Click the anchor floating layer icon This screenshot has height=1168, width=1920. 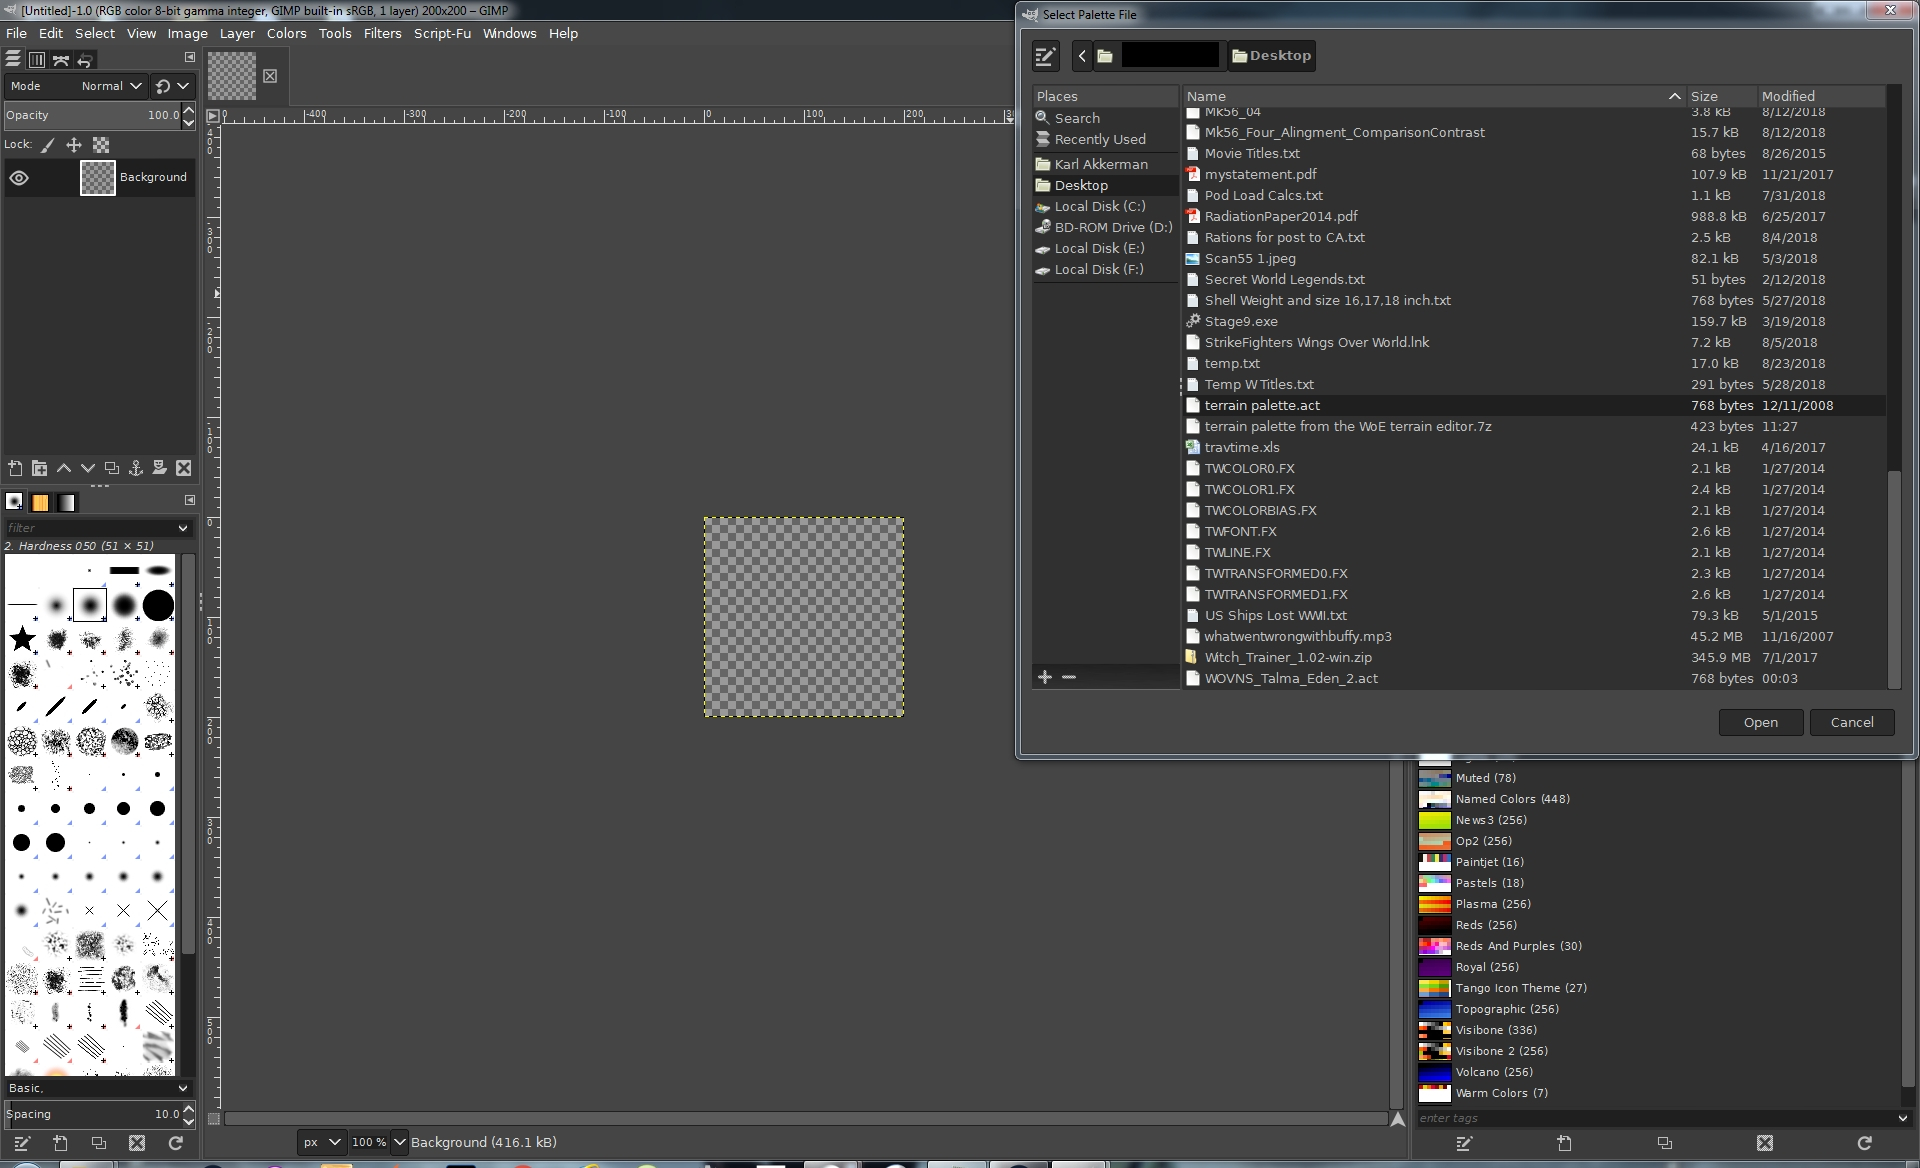tap(136, 468)
